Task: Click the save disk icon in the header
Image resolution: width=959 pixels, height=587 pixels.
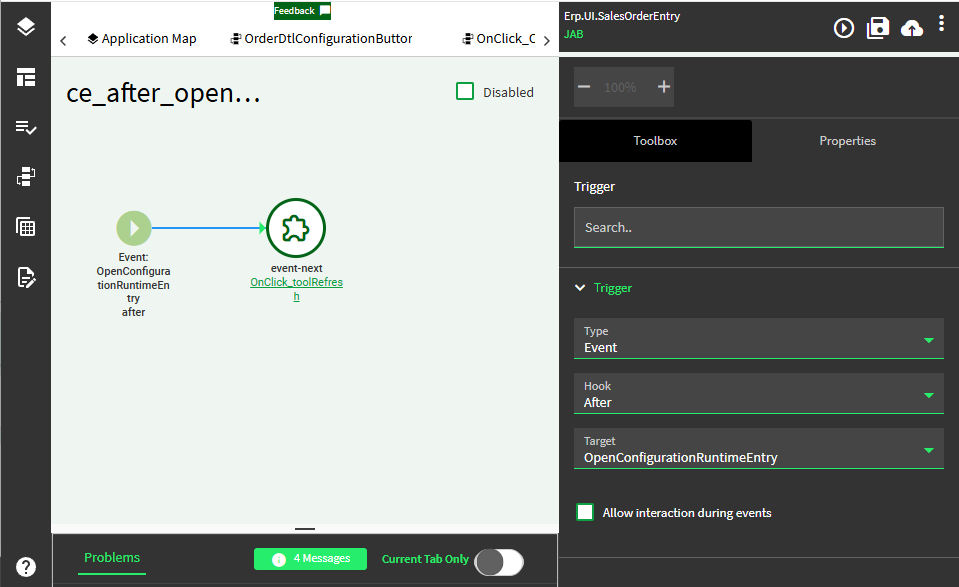Action: pyautogui.click(x=878, y=28)
